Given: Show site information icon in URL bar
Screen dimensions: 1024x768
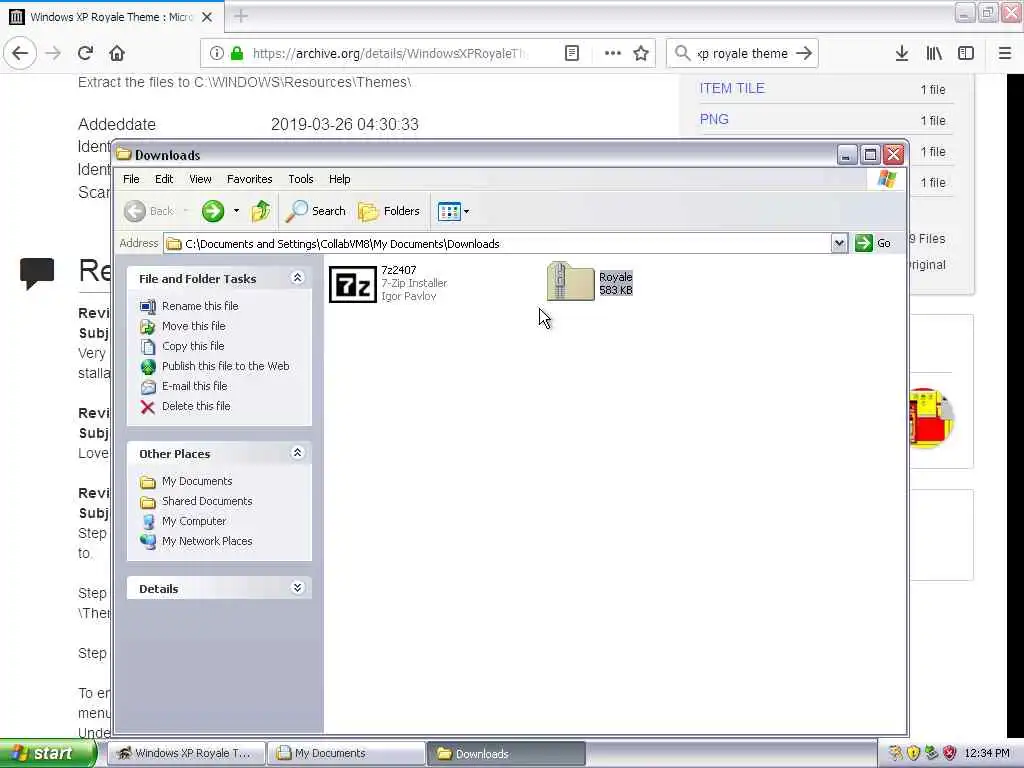Looking at the screenshot, I should coord(217,54).
